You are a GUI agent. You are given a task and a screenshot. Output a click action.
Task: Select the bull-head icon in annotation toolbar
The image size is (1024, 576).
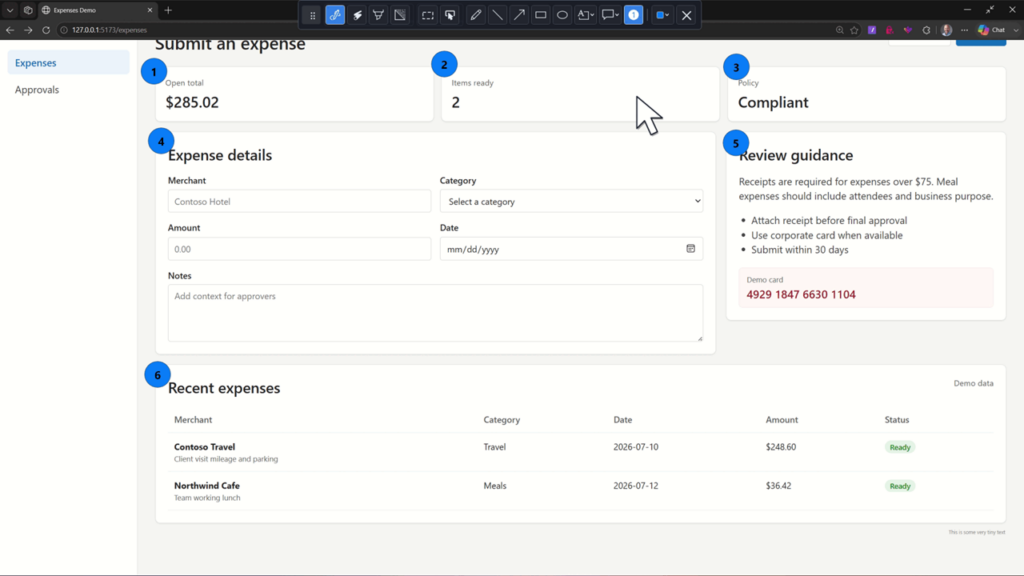[379, 15]
